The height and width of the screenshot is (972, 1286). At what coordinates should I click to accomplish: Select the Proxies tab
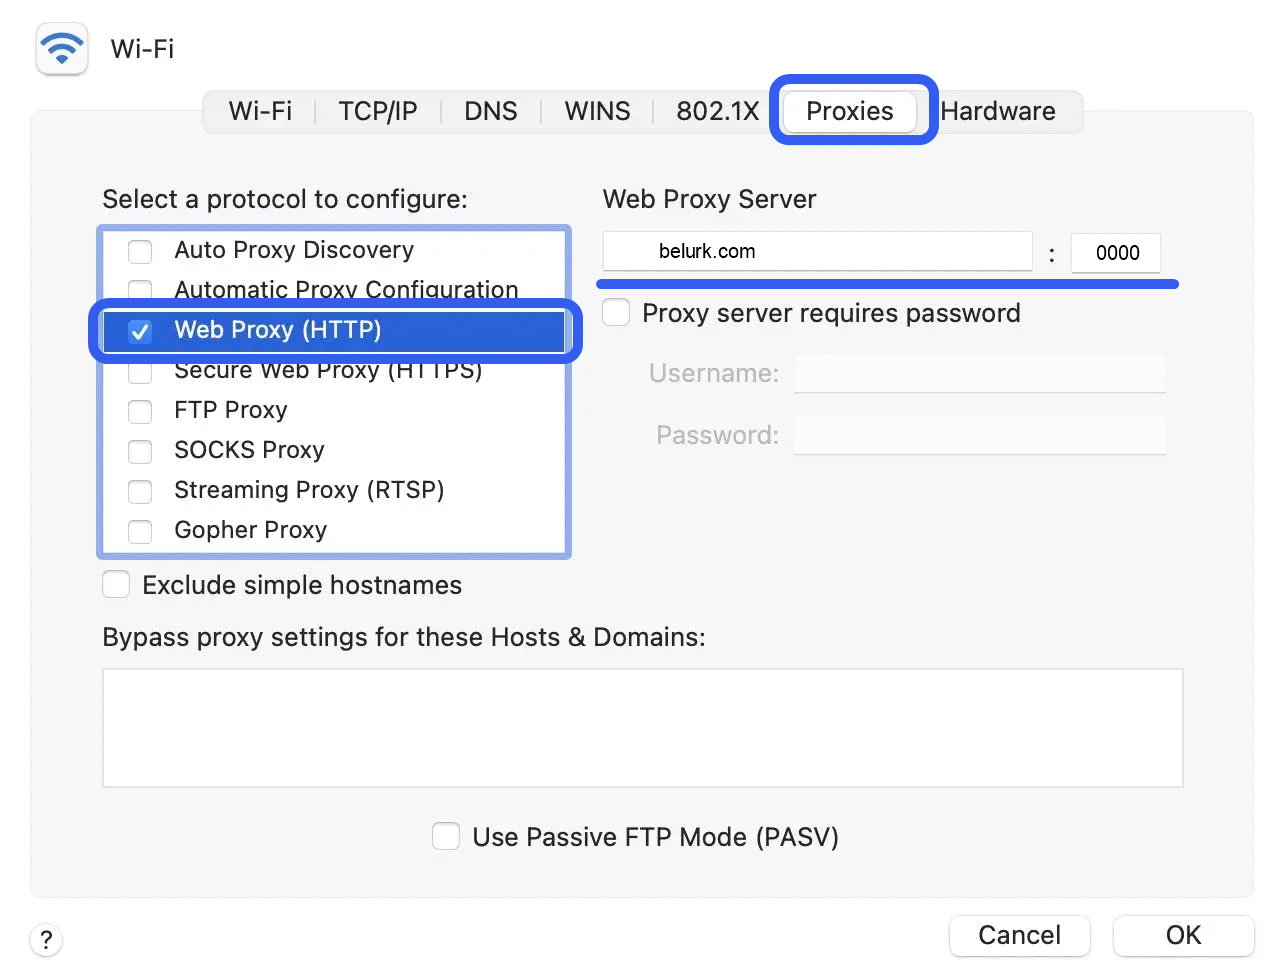point(850,111)
